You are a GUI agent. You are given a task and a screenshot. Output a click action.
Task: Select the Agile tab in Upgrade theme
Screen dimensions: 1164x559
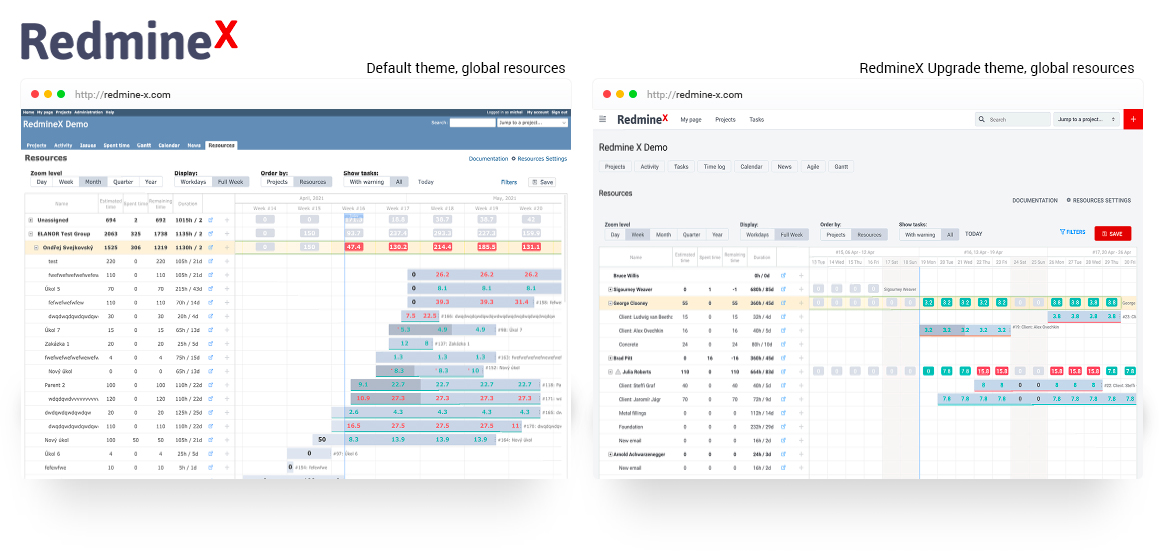[x=811, y=167]
